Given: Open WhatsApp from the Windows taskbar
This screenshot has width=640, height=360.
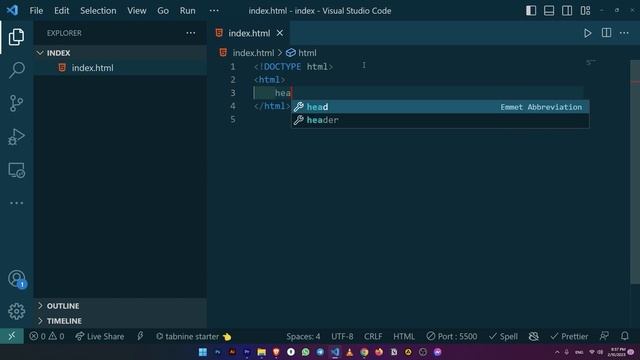Looking at the screenshot, I should click(305, 352).
